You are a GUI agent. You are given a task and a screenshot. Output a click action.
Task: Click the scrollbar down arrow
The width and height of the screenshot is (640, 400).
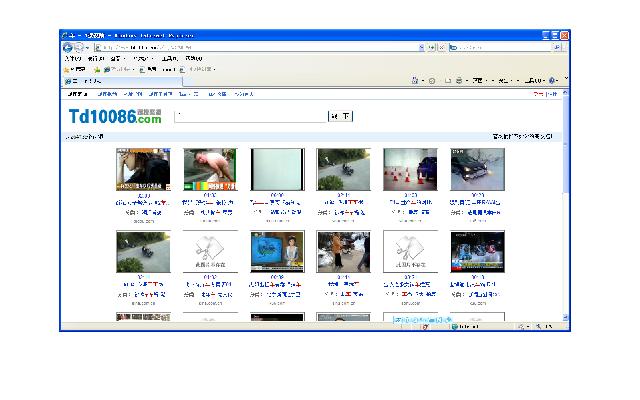(565, 317)
